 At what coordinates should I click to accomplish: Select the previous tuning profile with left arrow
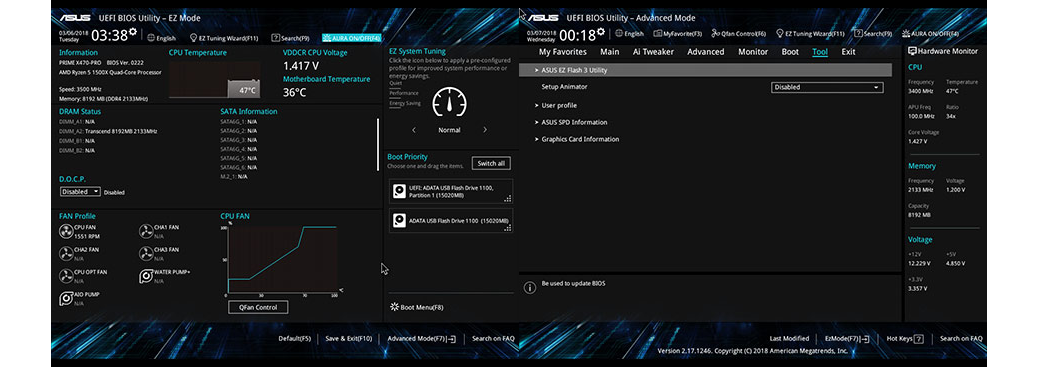414,130
